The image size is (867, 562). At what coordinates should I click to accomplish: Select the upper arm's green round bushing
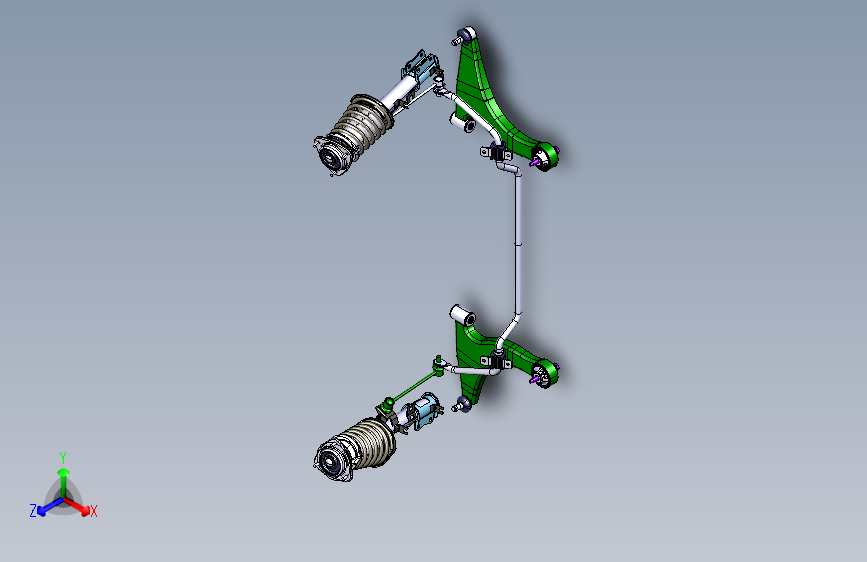[x=547, y=155]
